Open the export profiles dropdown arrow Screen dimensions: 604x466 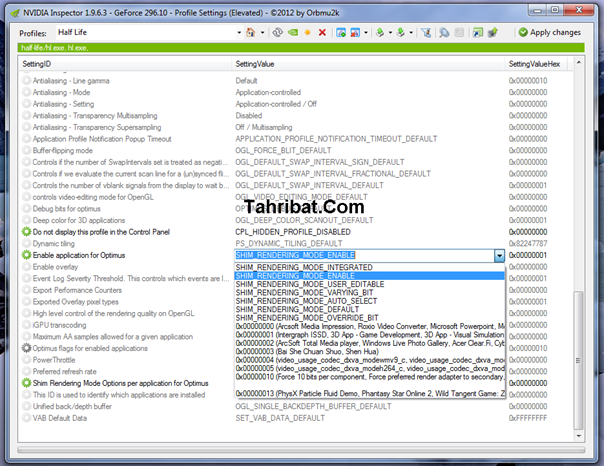tap(391, 33)
